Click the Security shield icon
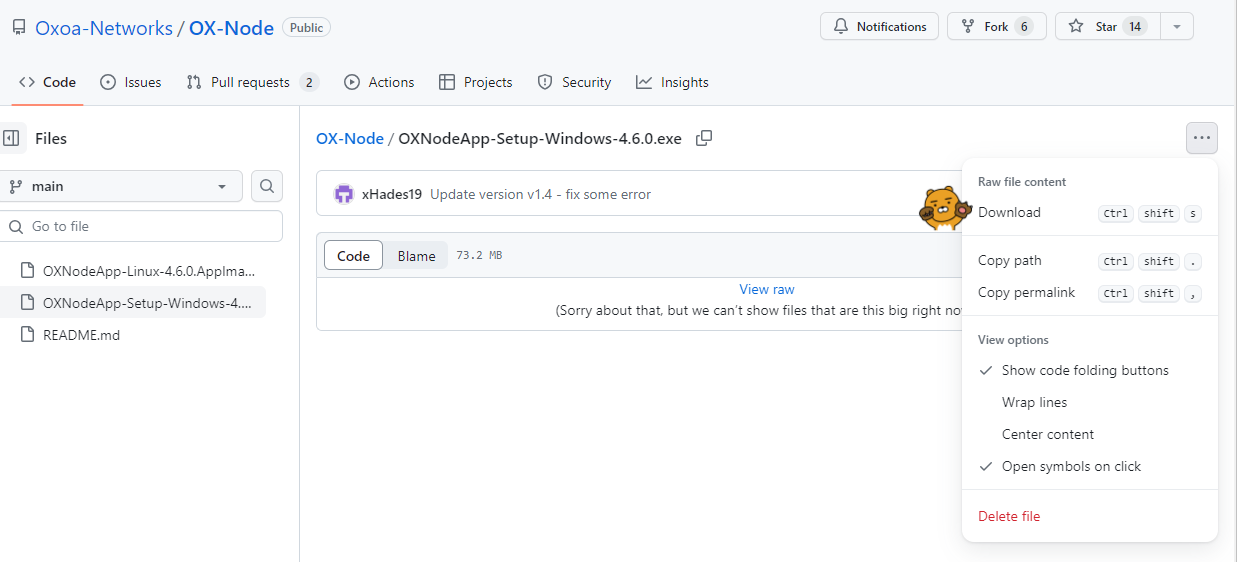Image resolution: width=1237 pixels, height=562 pixels. 545,82
